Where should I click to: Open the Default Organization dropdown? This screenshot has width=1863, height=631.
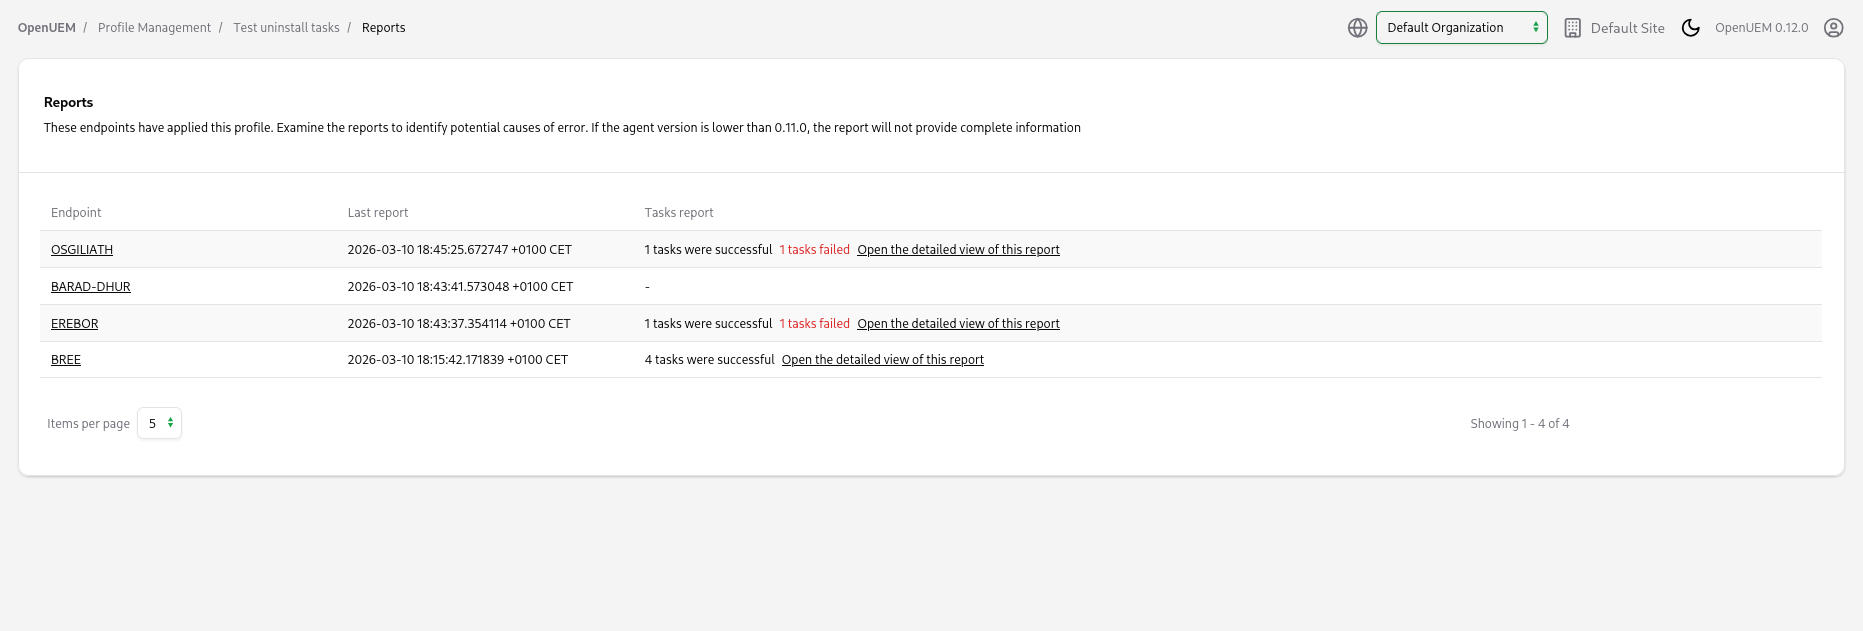[x=1461, y=28]
